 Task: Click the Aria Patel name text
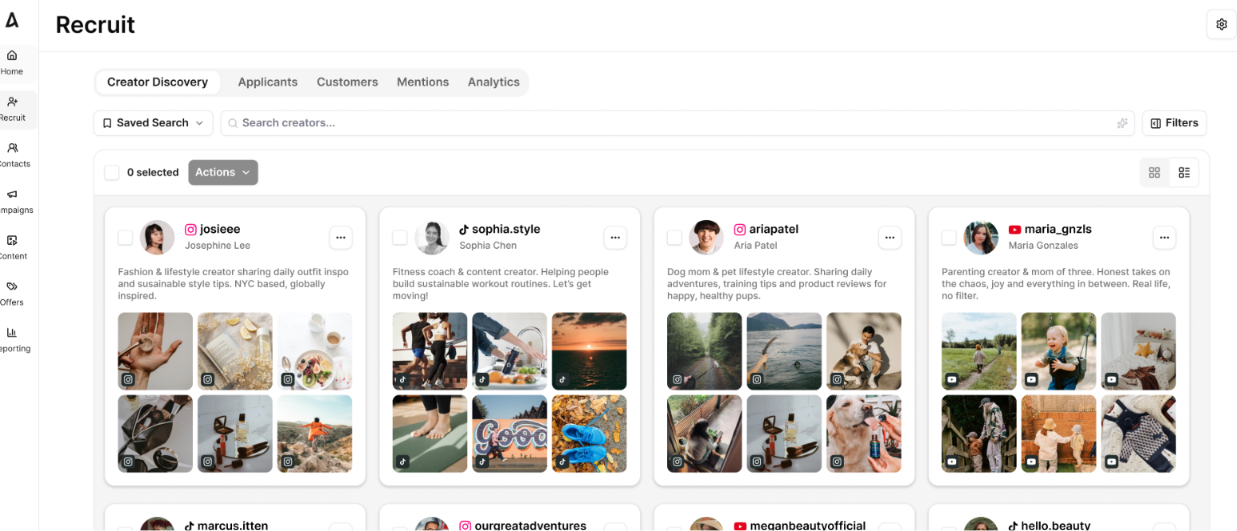pyautogui.click(x=756, y=246)
